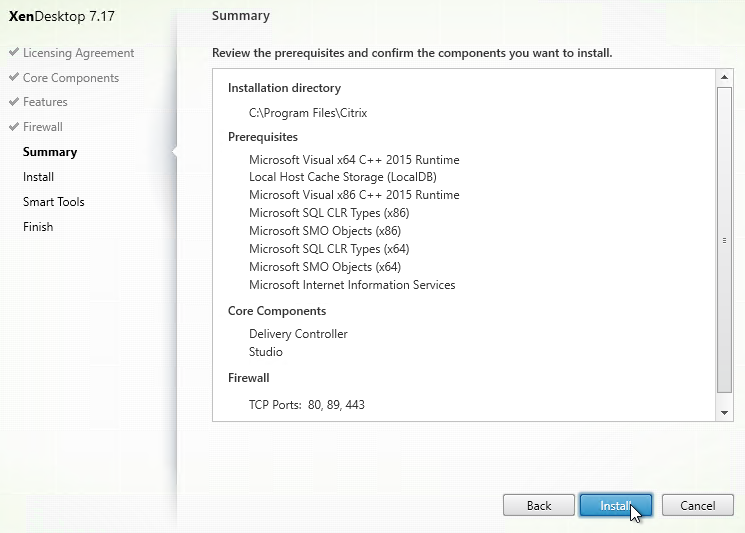The image size is (745, 533).
Task: Click Studio under Core Components list
Action: click(266, 352)
